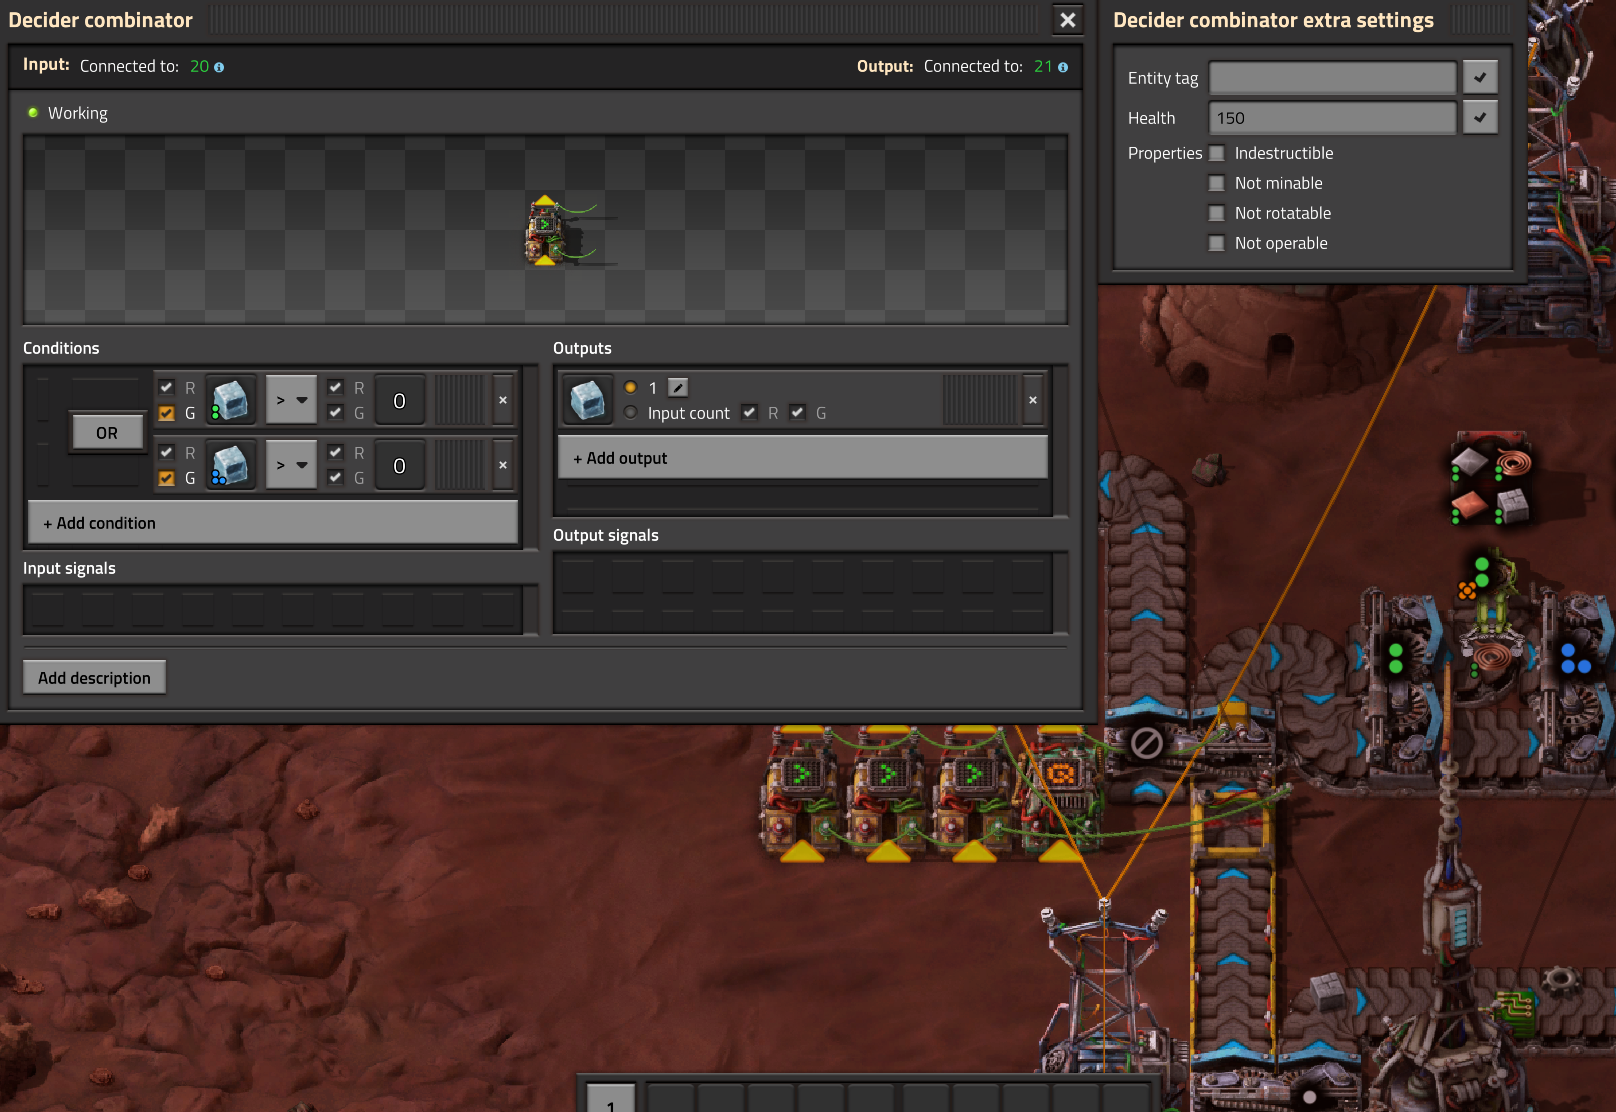Enable the Indestructible property
1616x1112 pixels.
click(x=1217, y=153)
